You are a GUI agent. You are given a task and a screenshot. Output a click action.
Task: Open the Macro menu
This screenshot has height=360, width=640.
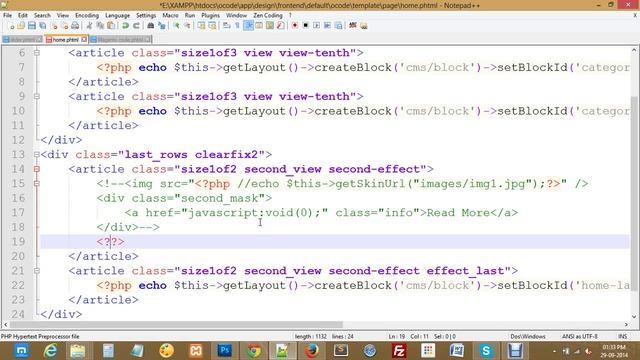170,15
